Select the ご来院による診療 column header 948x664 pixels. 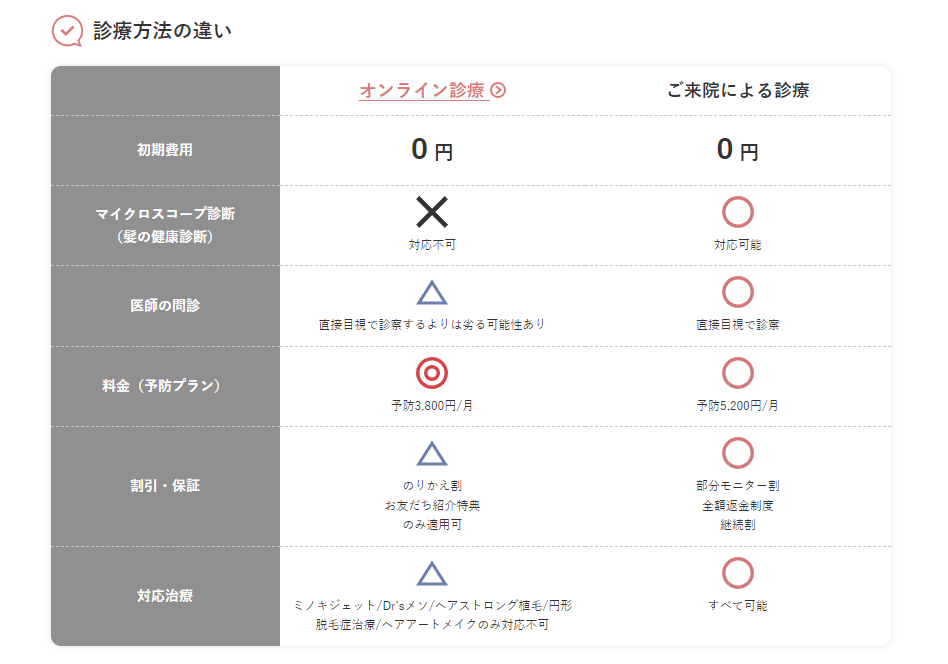point(738,90)
